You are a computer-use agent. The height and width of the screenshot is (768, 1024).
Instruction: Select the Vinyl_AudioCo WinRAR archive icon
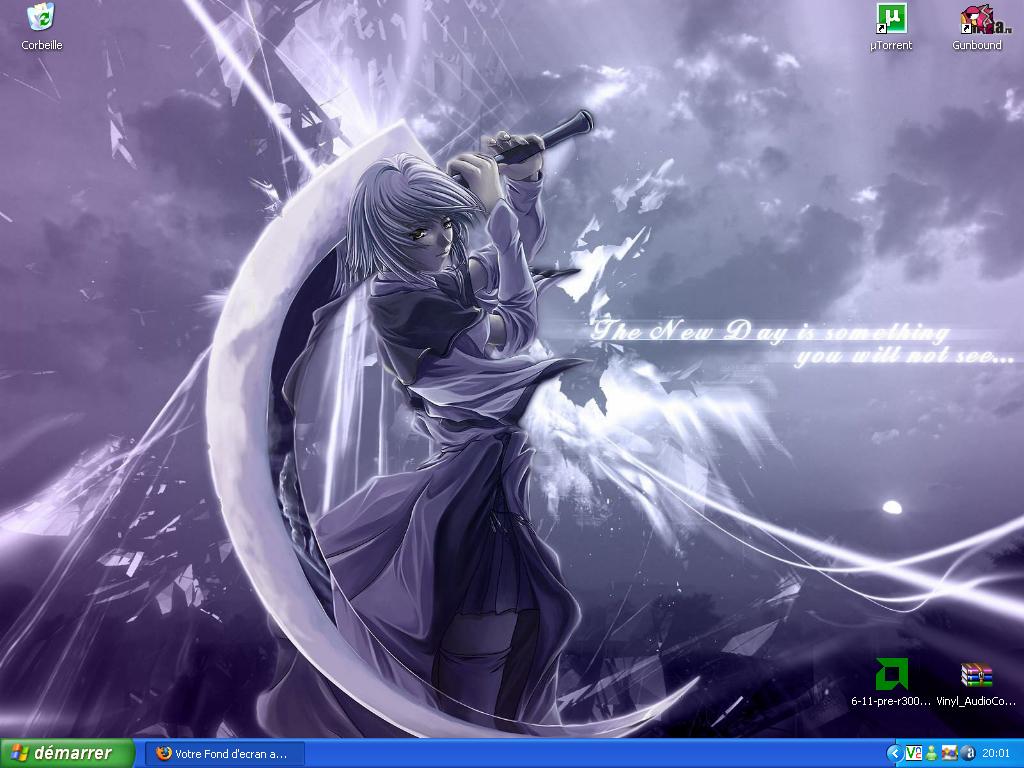pyautogui.click(x=976, y=675)
